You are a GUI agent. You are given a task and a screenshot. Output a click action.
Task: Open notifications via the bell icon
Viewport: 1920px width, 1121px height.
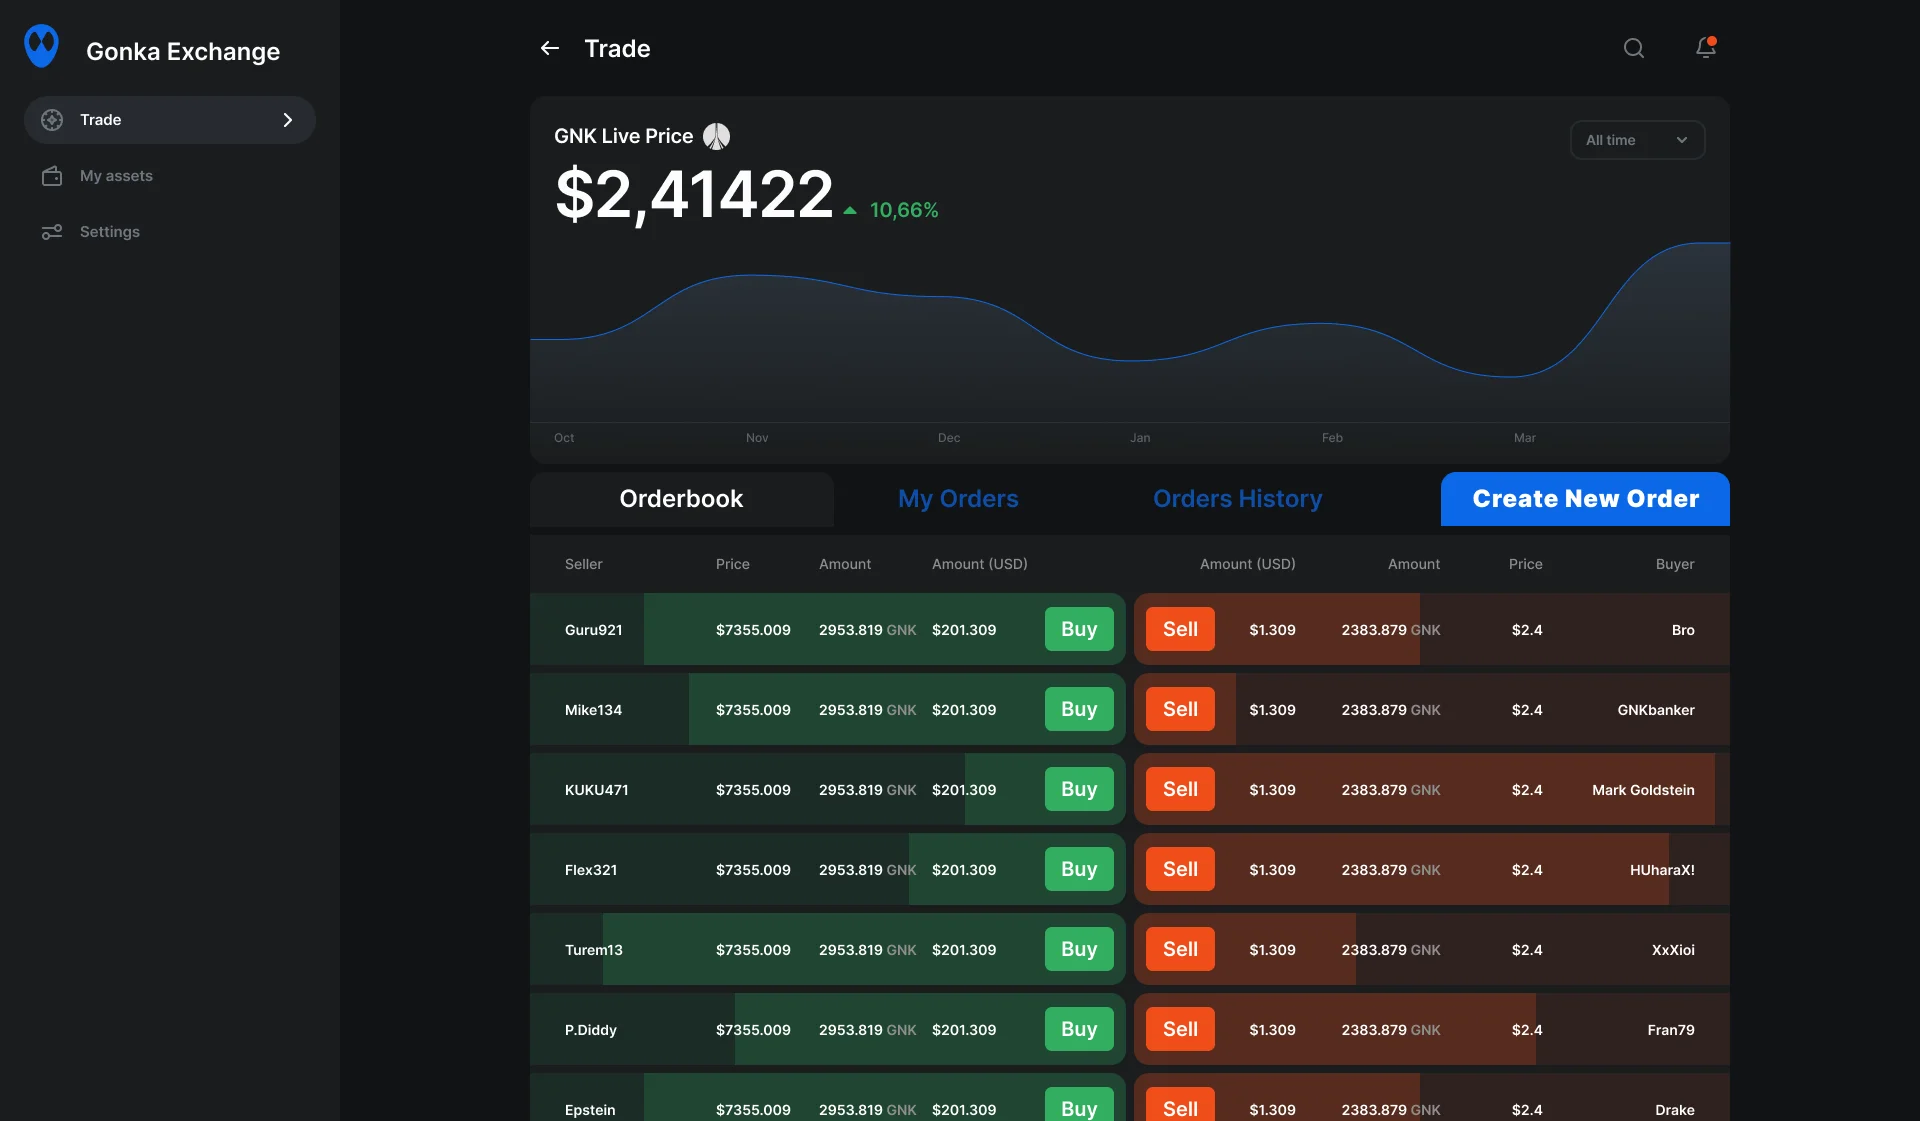pos(1705,48)
